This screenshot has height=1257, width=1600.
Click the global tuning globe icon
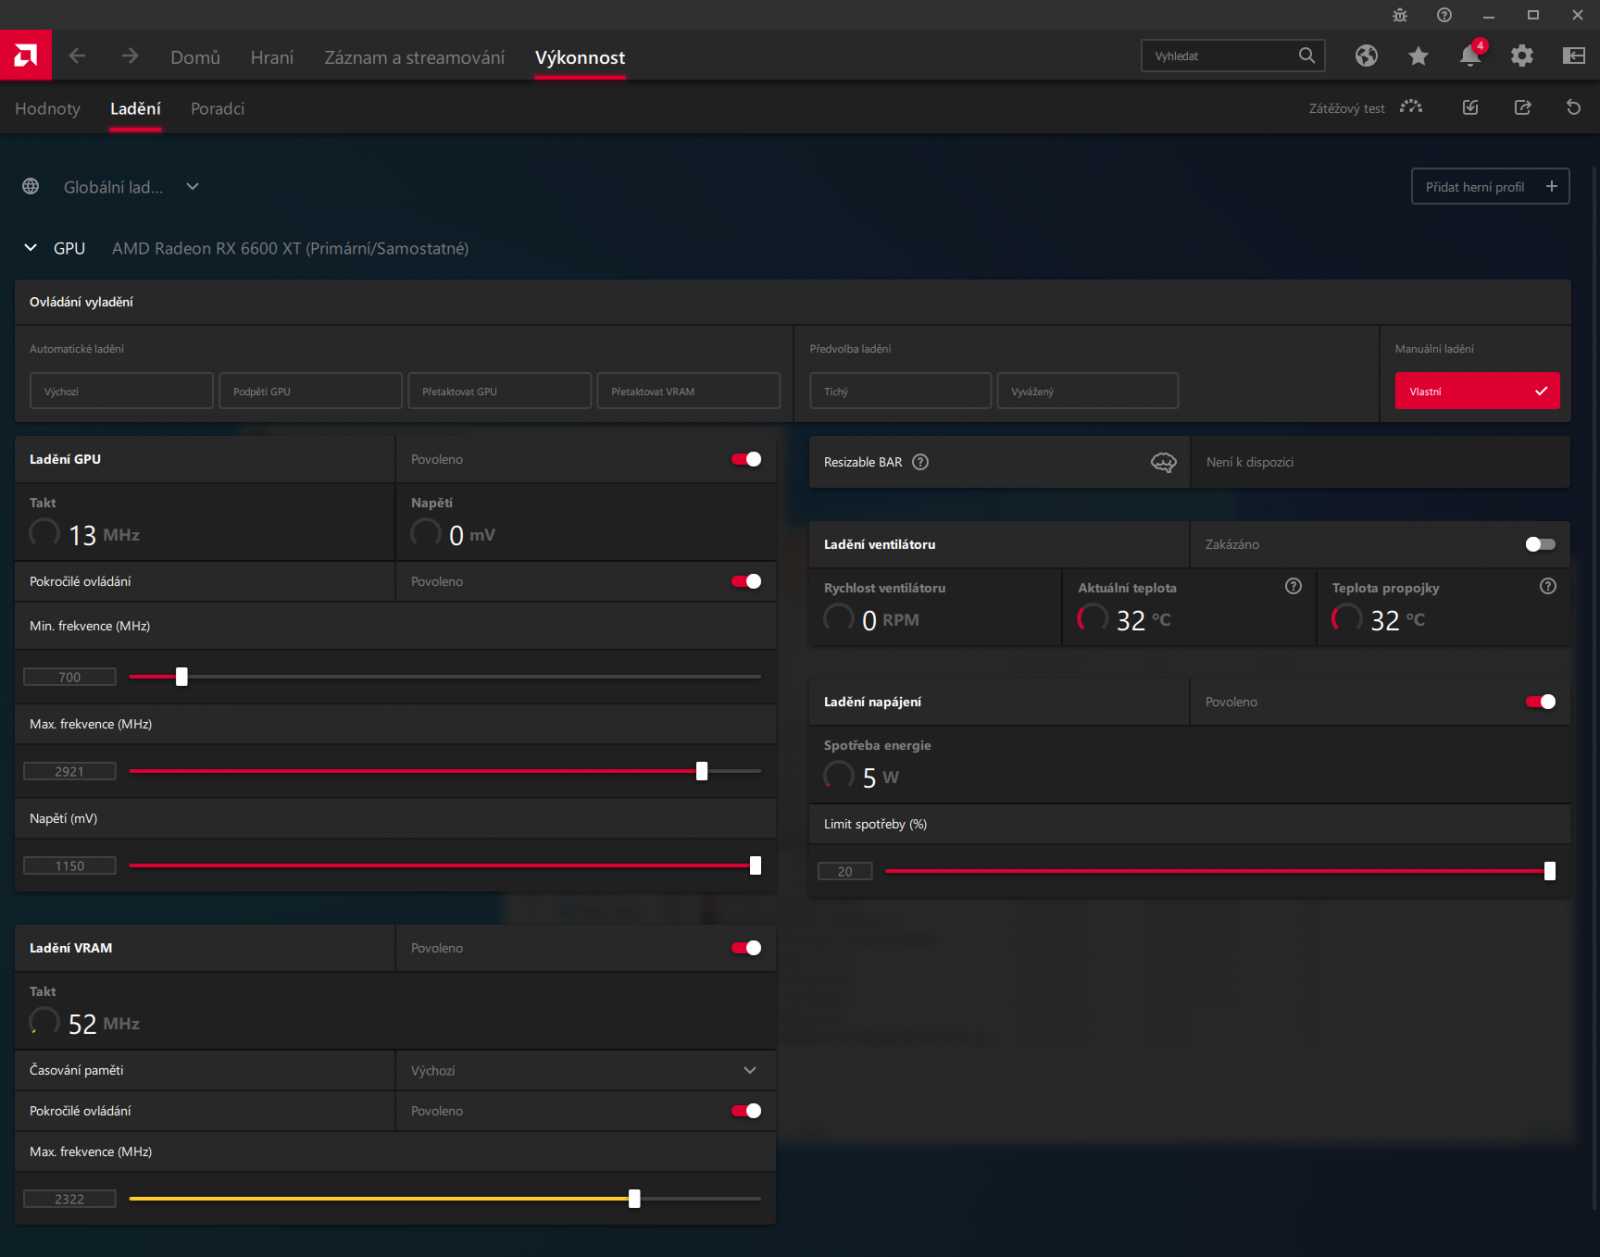[x=31, y=186]
